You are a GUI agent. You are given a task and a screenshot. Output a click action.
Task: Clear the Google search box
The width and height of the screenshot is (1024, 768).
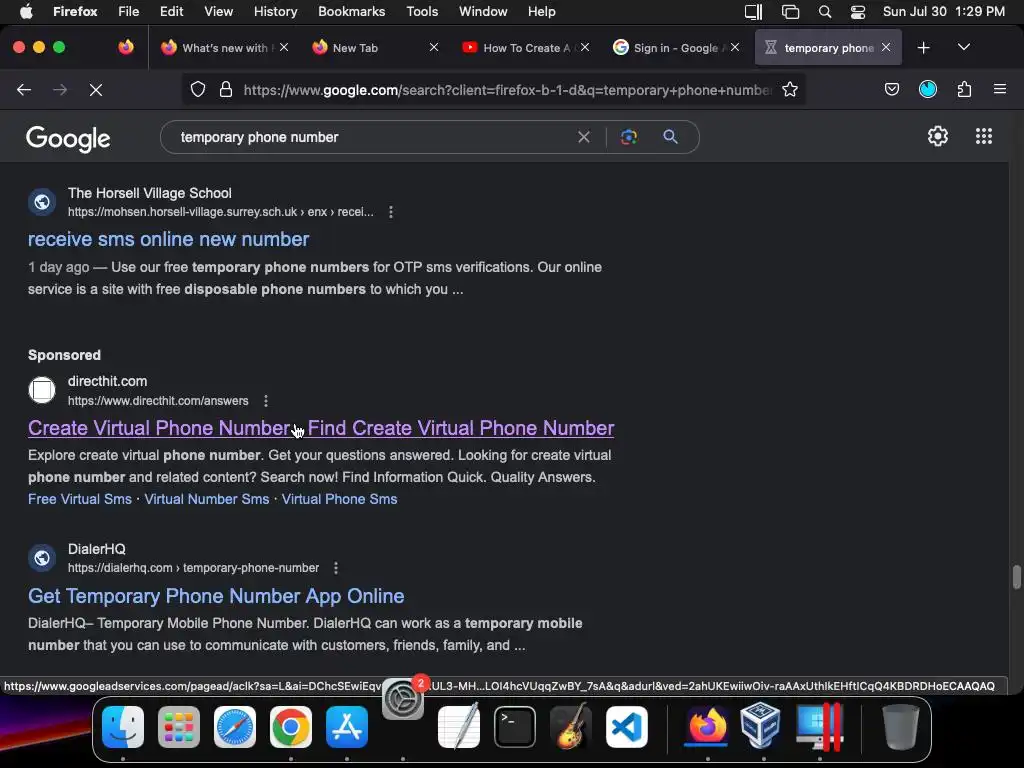(584, 137)
